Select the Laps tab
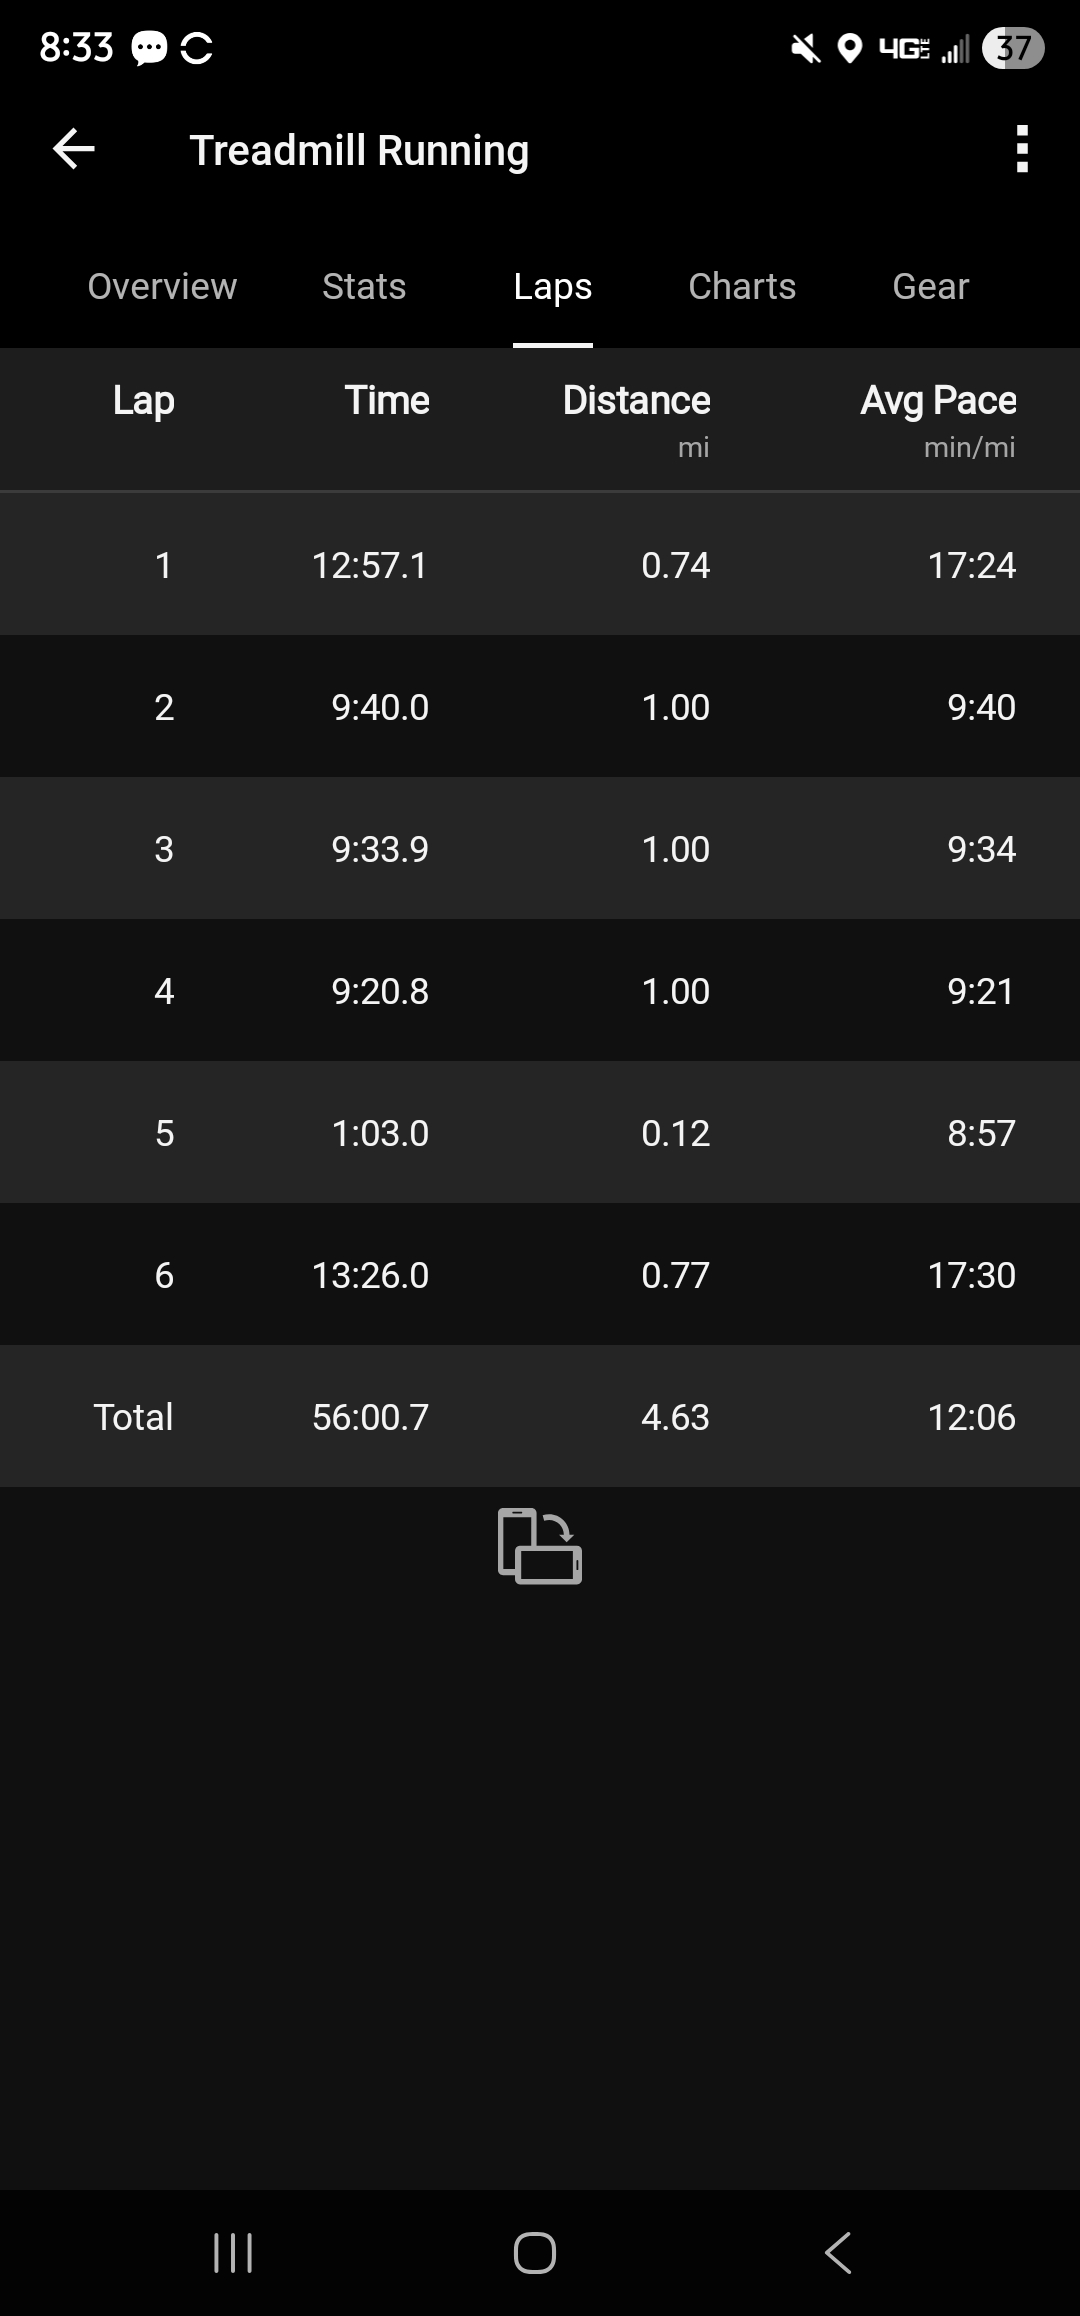Screen dimensions: 1080x2316 point(552,287)
